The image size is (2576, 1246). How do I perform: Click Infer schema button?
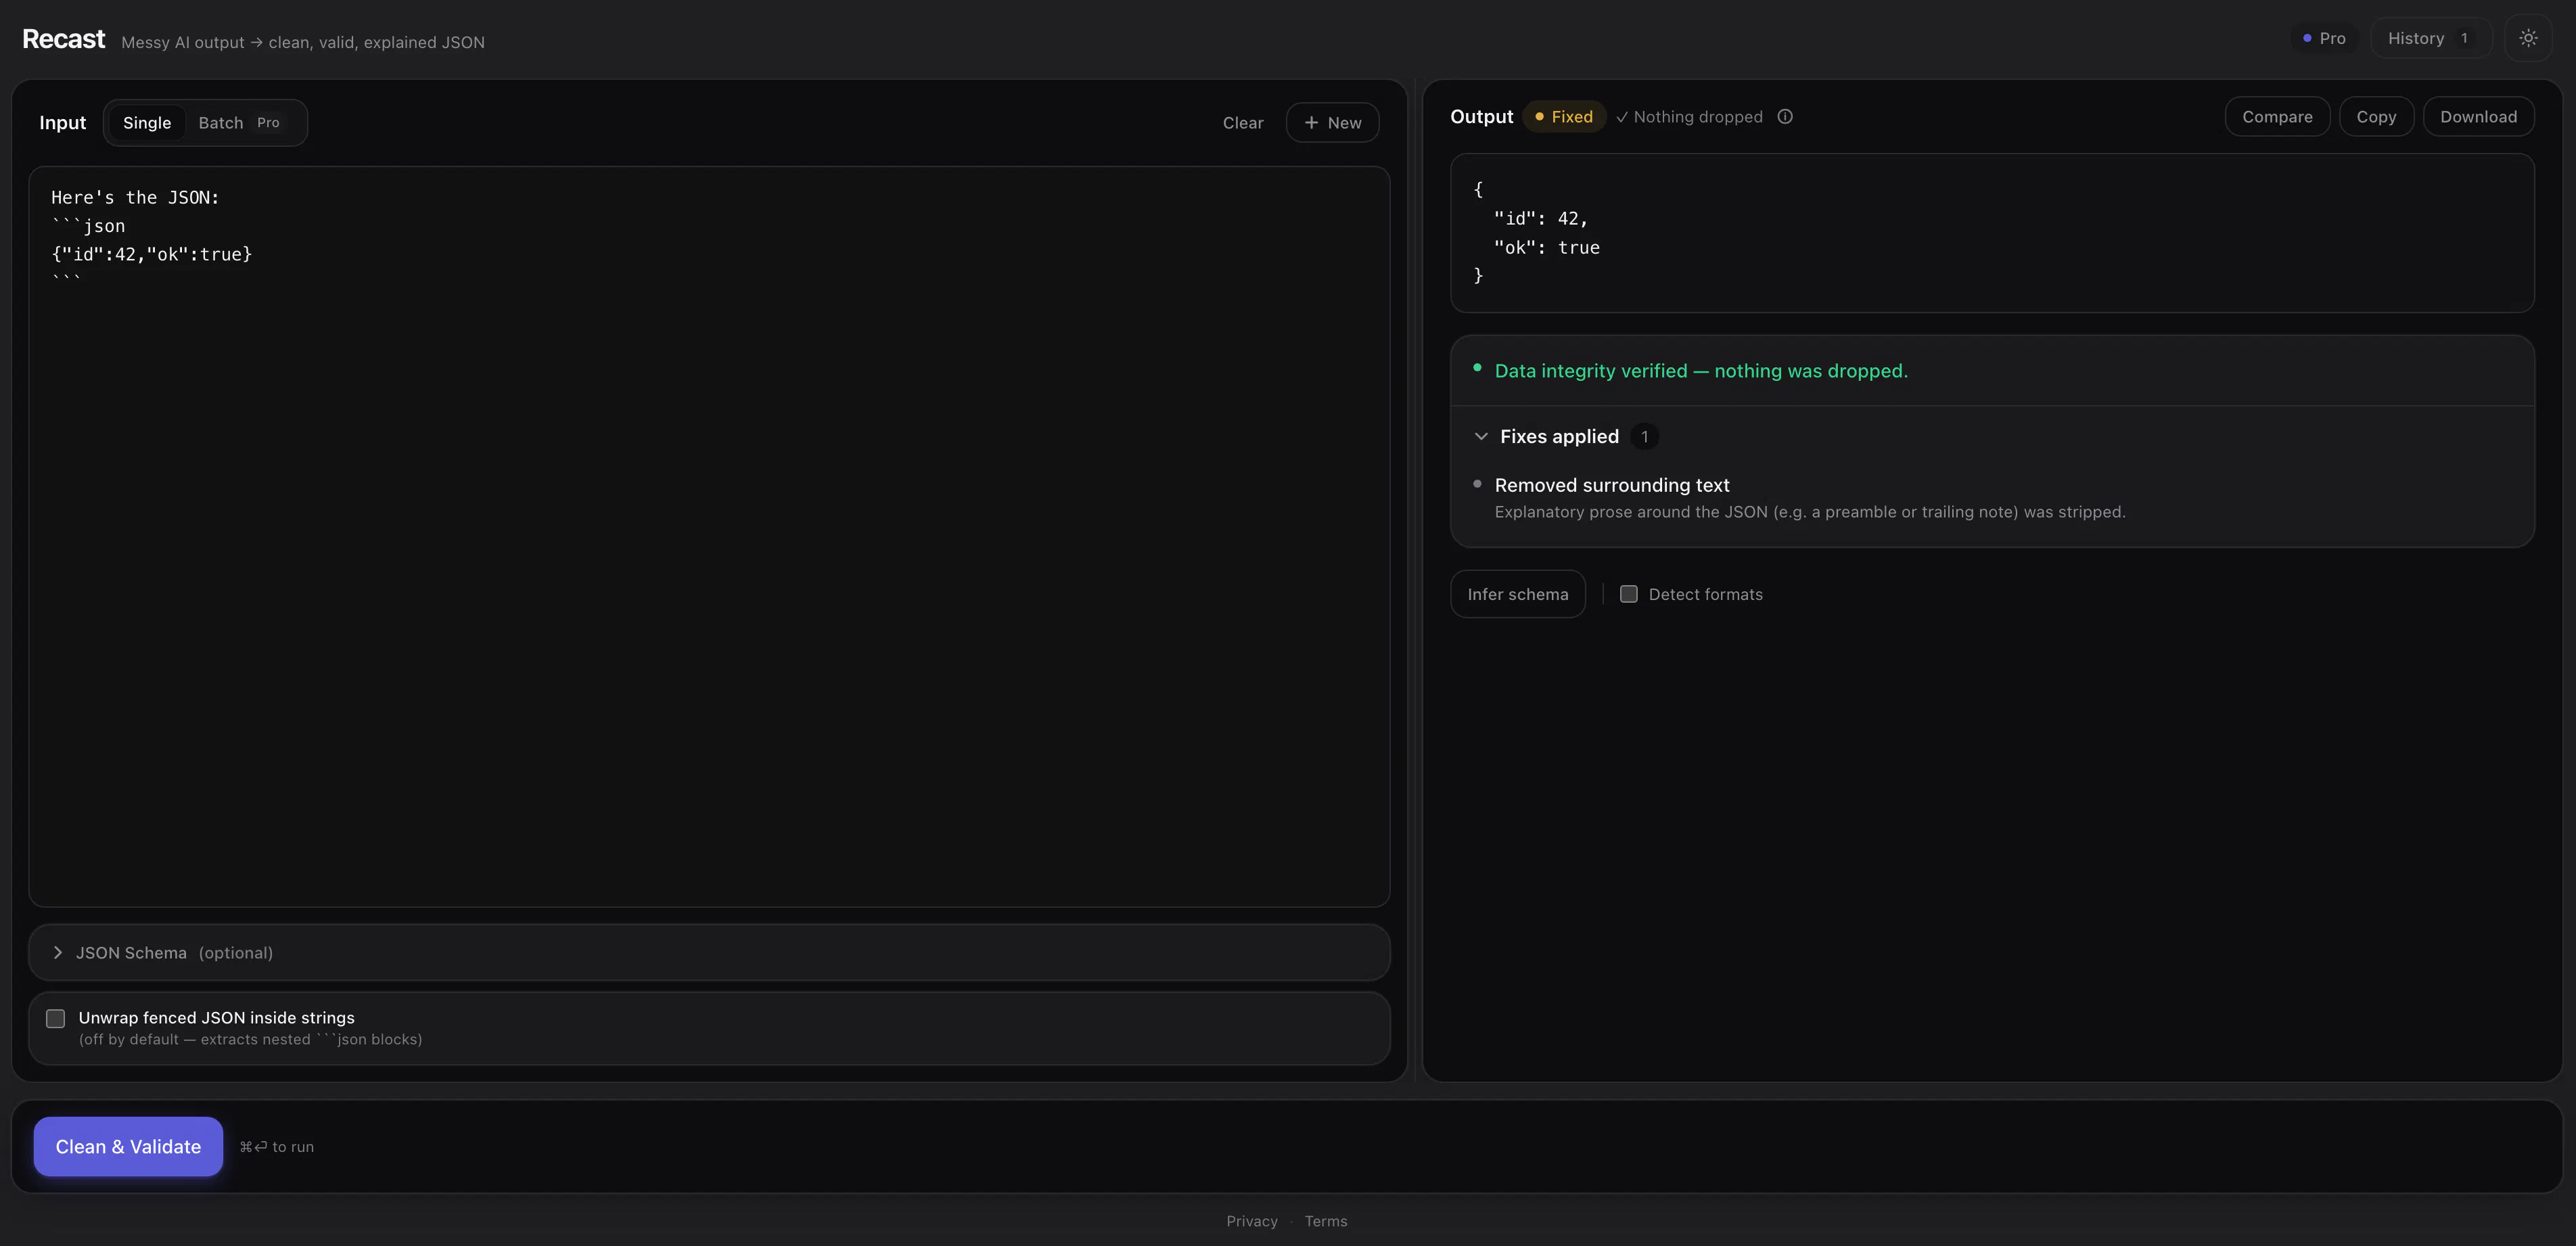[x=1517, y=594]
